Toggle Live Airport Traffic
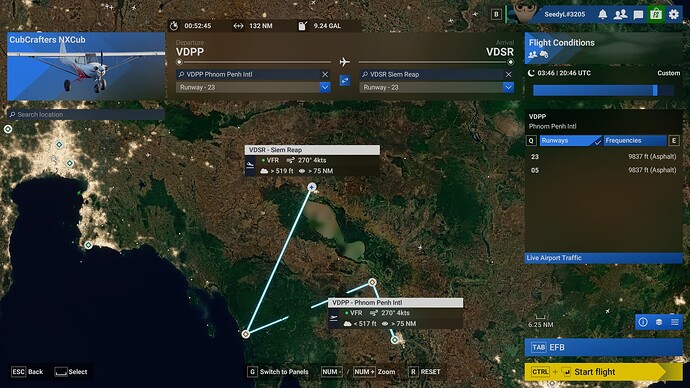 pyautogui.click(x=603, y=258)
